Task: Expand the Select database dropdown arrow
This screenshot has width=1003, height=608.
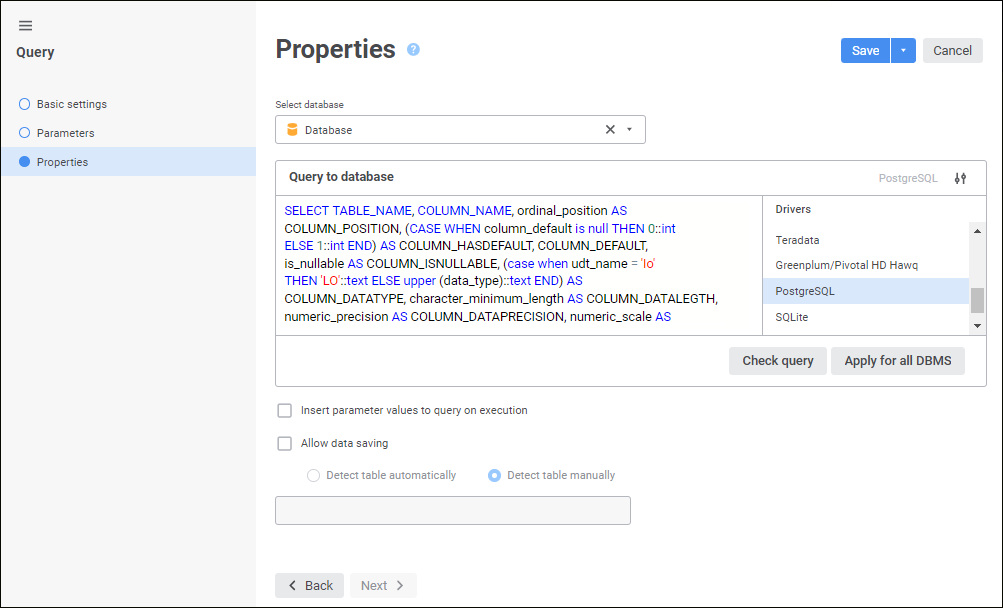Action: [629, 130]
